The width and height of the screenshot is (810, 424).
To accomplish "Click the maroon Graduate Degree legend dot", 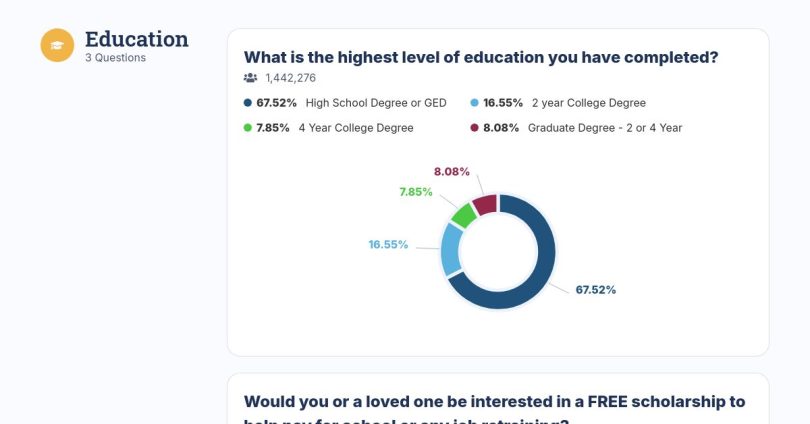I will coord(474,128).
